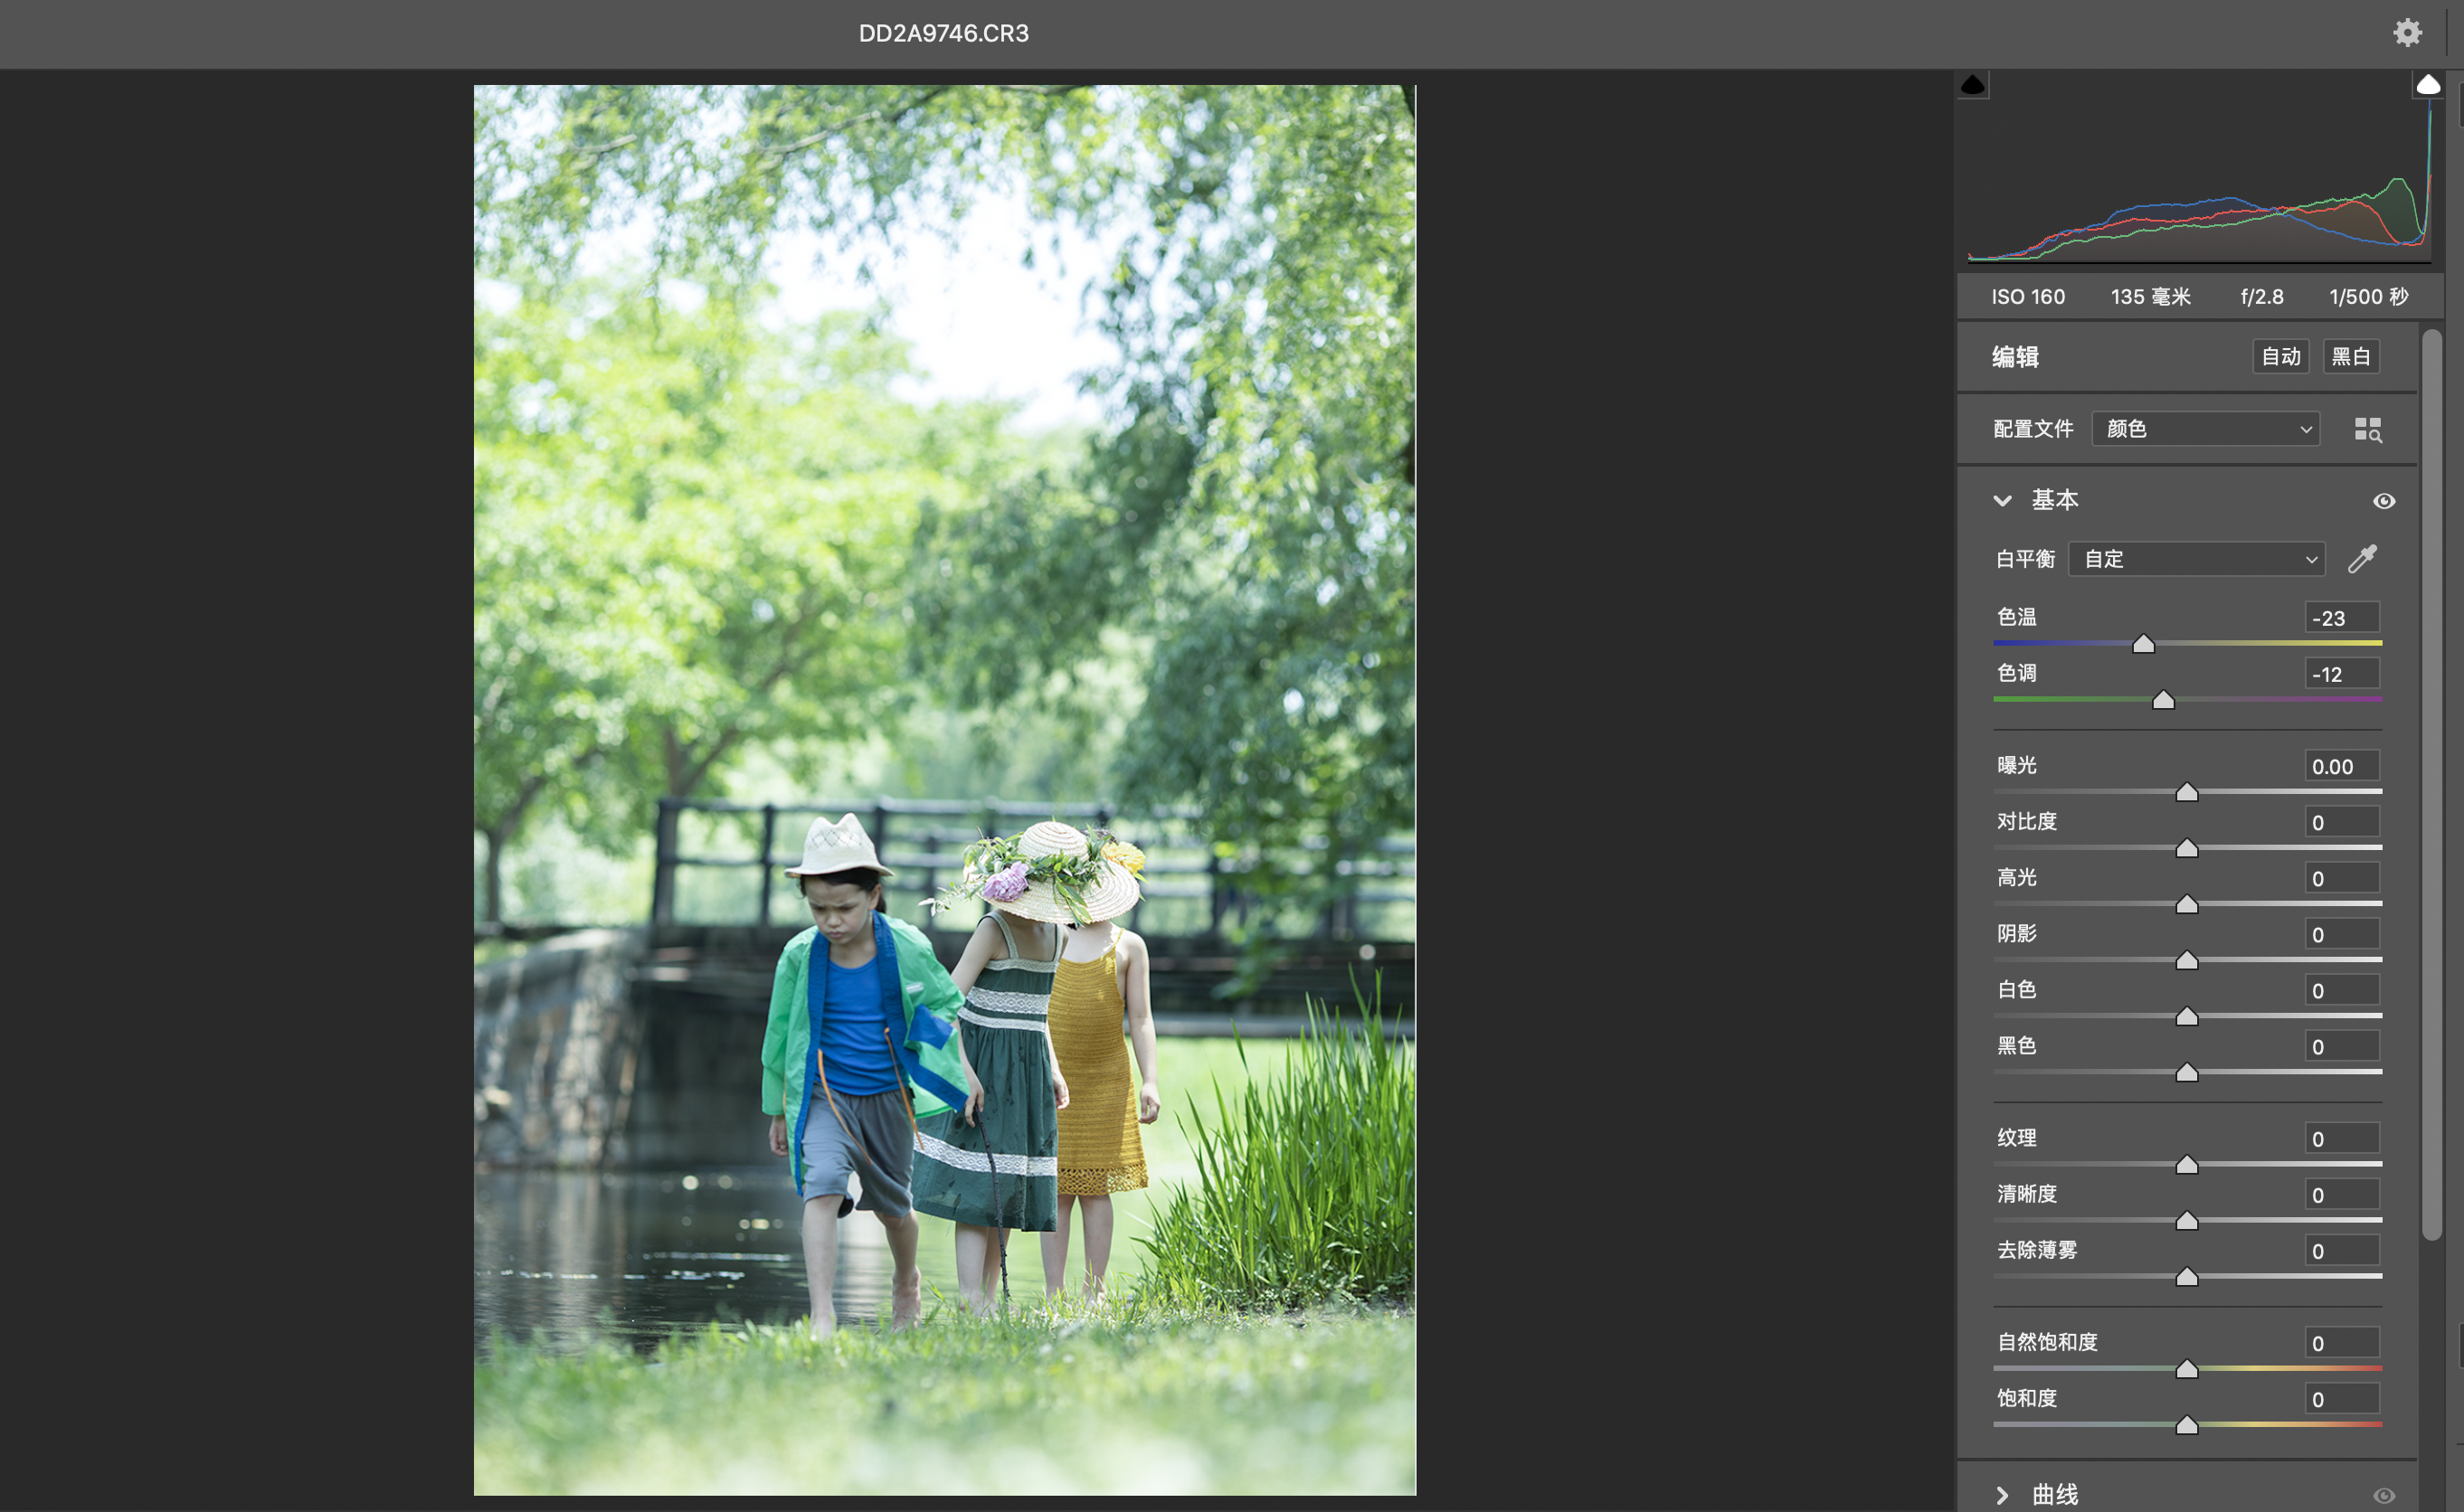The height and width of the screenshot is (1512, 2464).
Task: Click the 色温 temperature slider handle
Action: click(2143, 644)
